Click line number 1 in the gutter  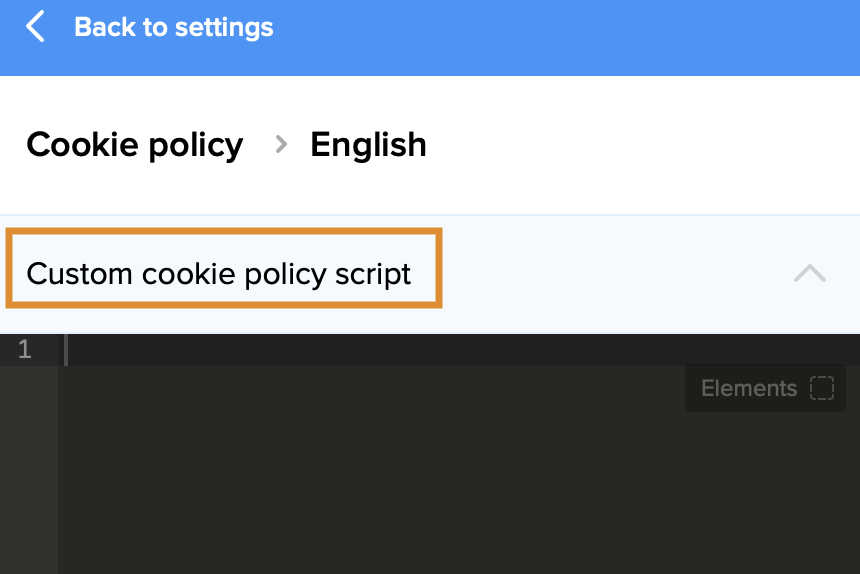click(x=24, y=350)
